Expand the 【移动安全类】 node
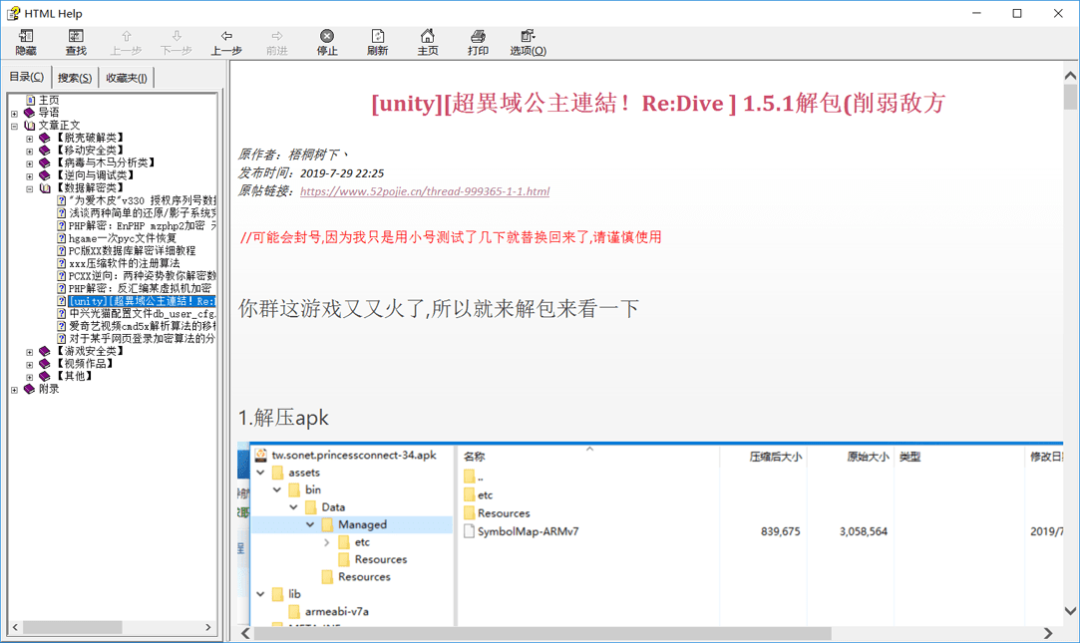The height and width of the screenshot is (643, 1080). pos(30,151)
